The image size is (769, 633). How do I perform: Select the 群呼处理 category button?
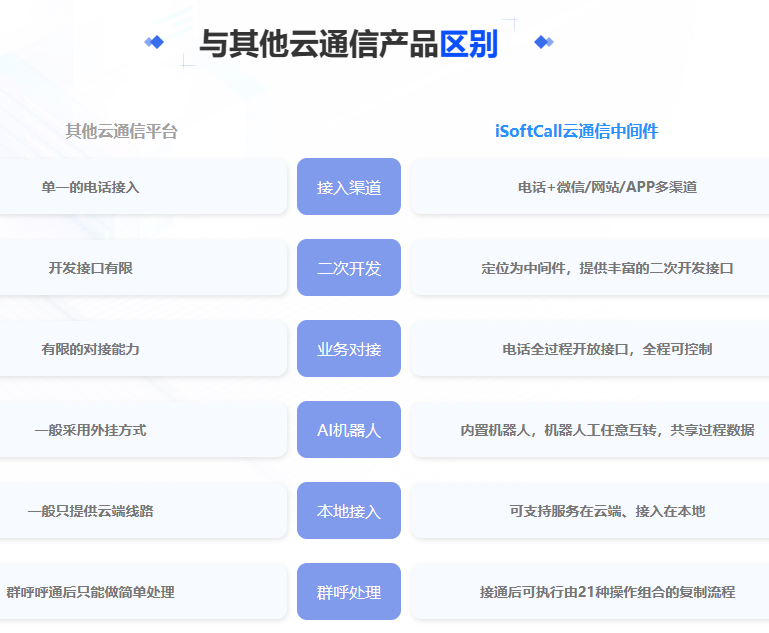[349, 592]
